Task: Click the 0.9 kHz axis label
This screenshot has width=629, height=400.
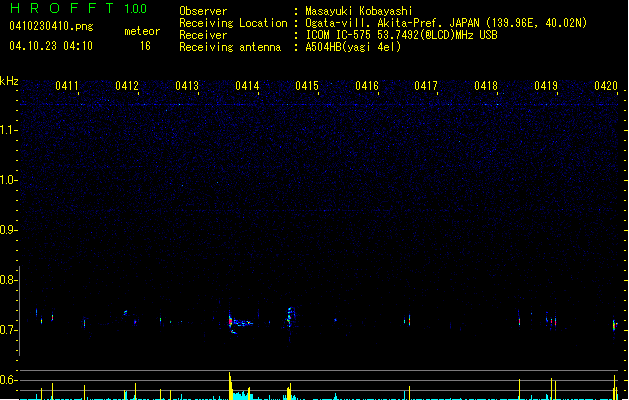Action: tap(8, 230)
